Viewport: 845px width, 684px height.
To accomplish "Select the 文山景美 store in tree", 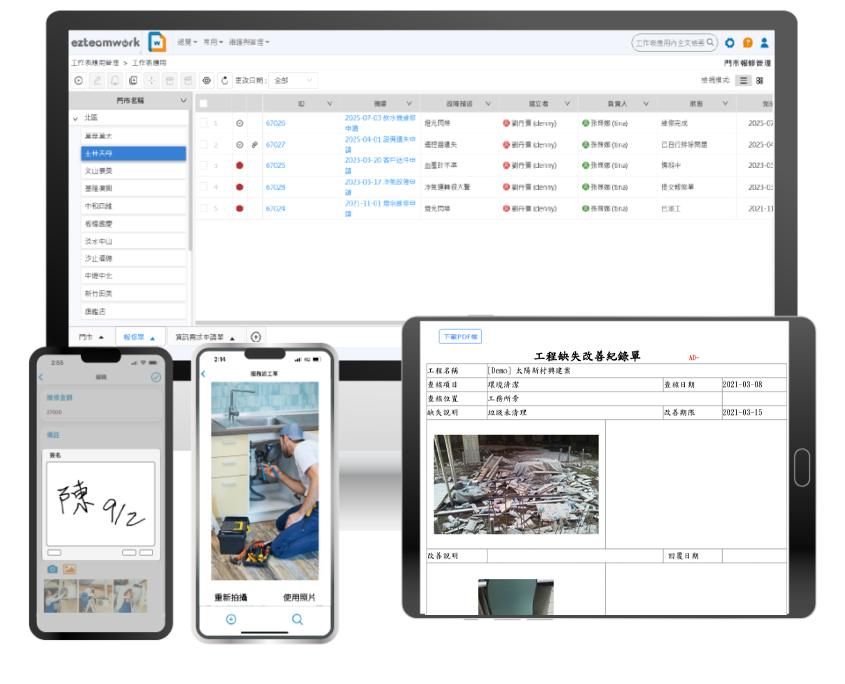I will click(133, 171).
